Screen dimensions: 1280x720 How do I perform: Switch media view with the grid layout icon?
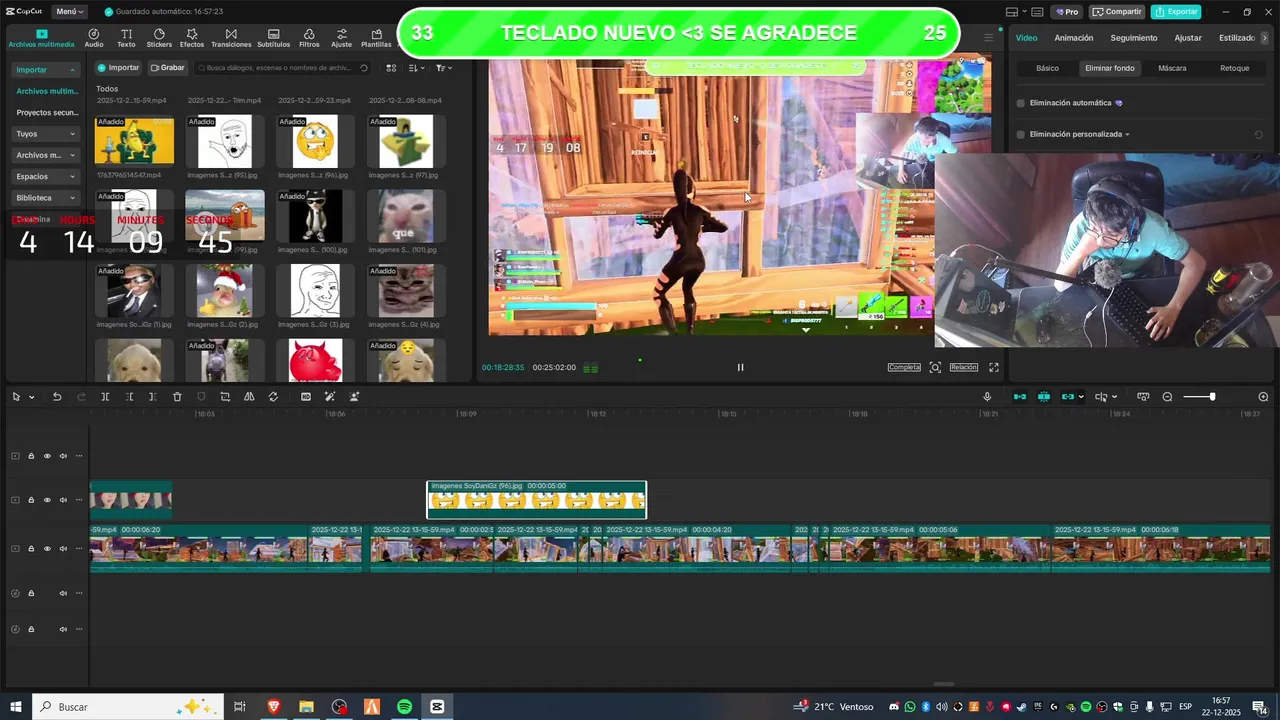[391, 68]
